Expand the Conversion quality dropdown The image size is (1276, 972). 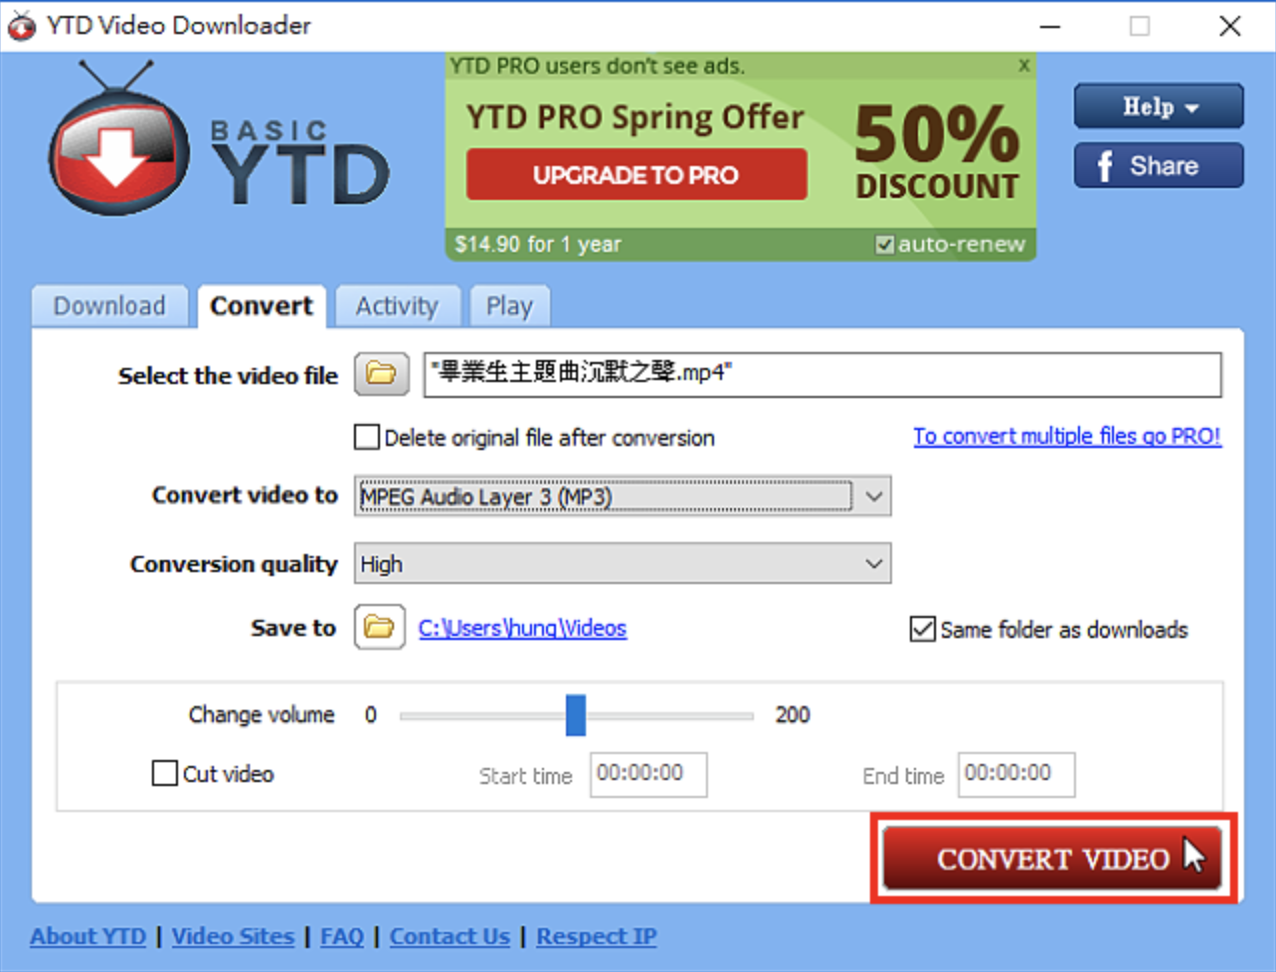622,564
